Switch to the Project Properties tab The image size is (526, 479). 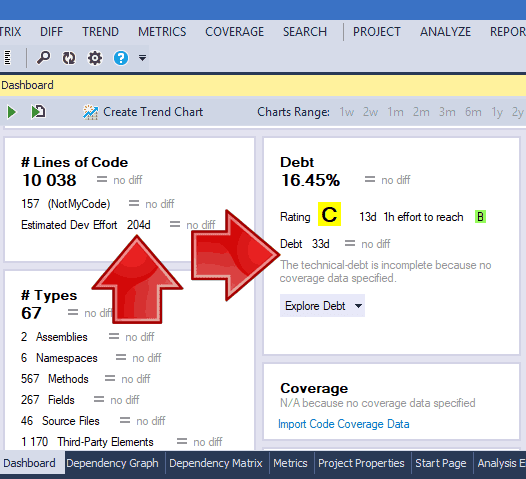tap(361, 463)
